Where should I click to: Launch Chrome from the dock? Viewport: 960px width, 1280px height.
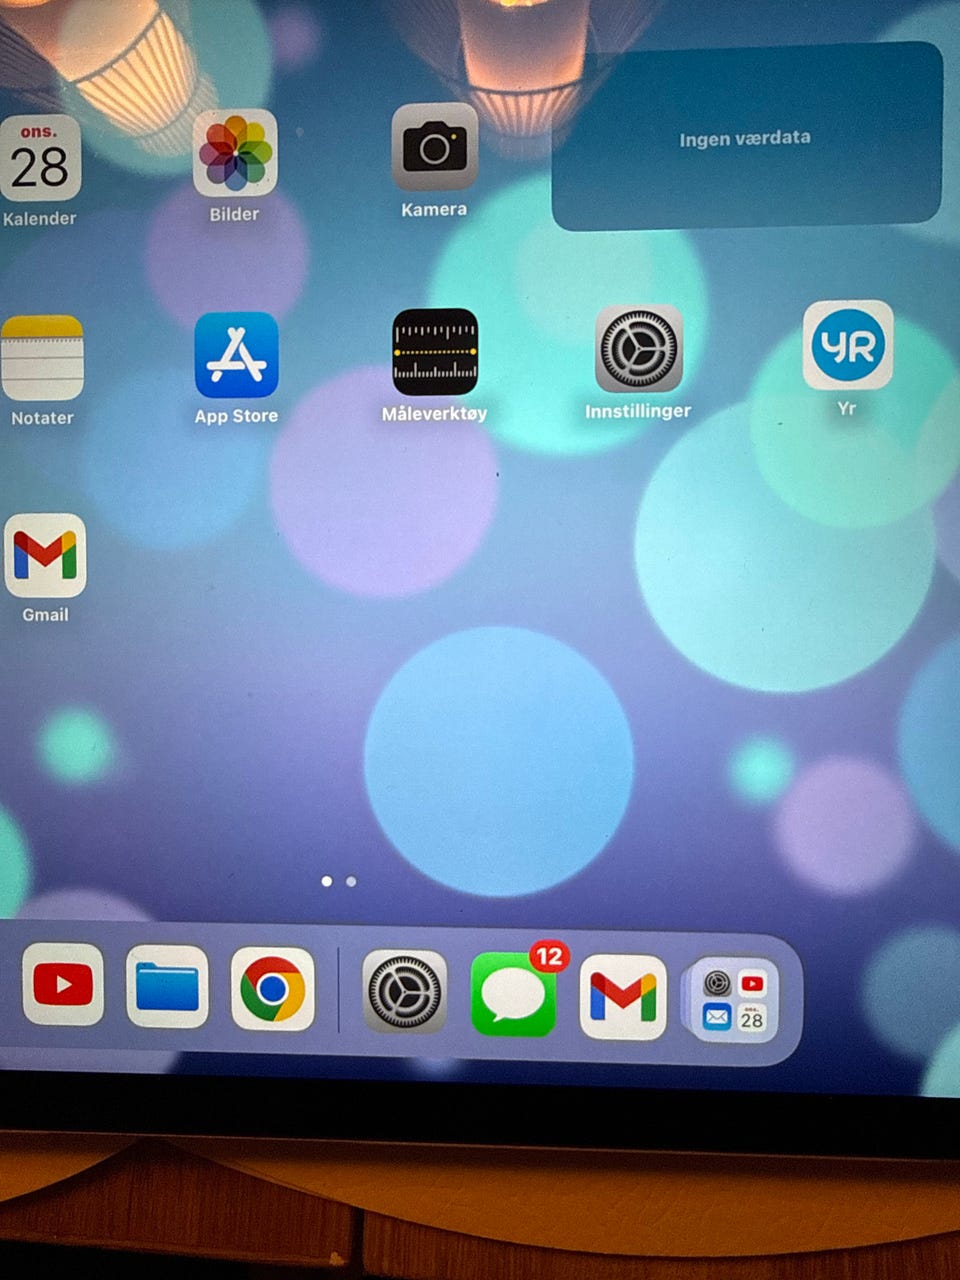click(273, 989)
